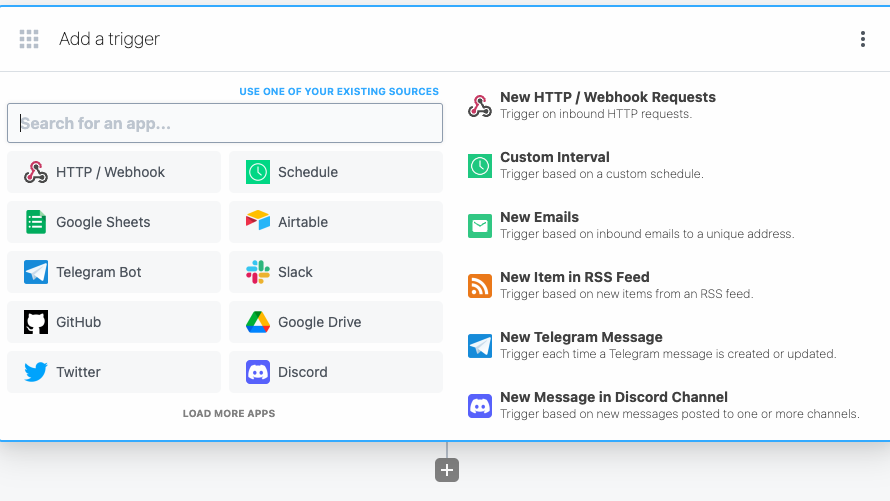Select the Airtable app icon
The height and width of the screenshot is (501, 890).
coord(258,222)
